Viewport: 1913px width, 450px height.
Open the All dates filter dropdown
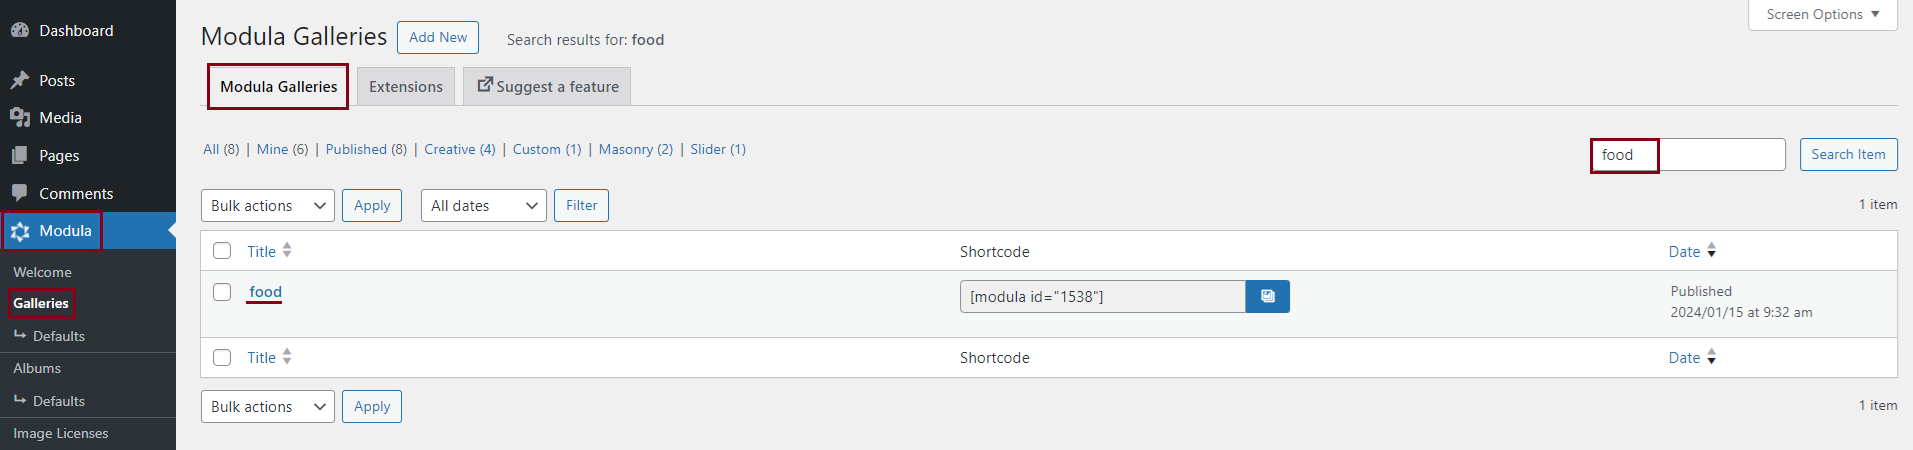[x=484, y=206]
